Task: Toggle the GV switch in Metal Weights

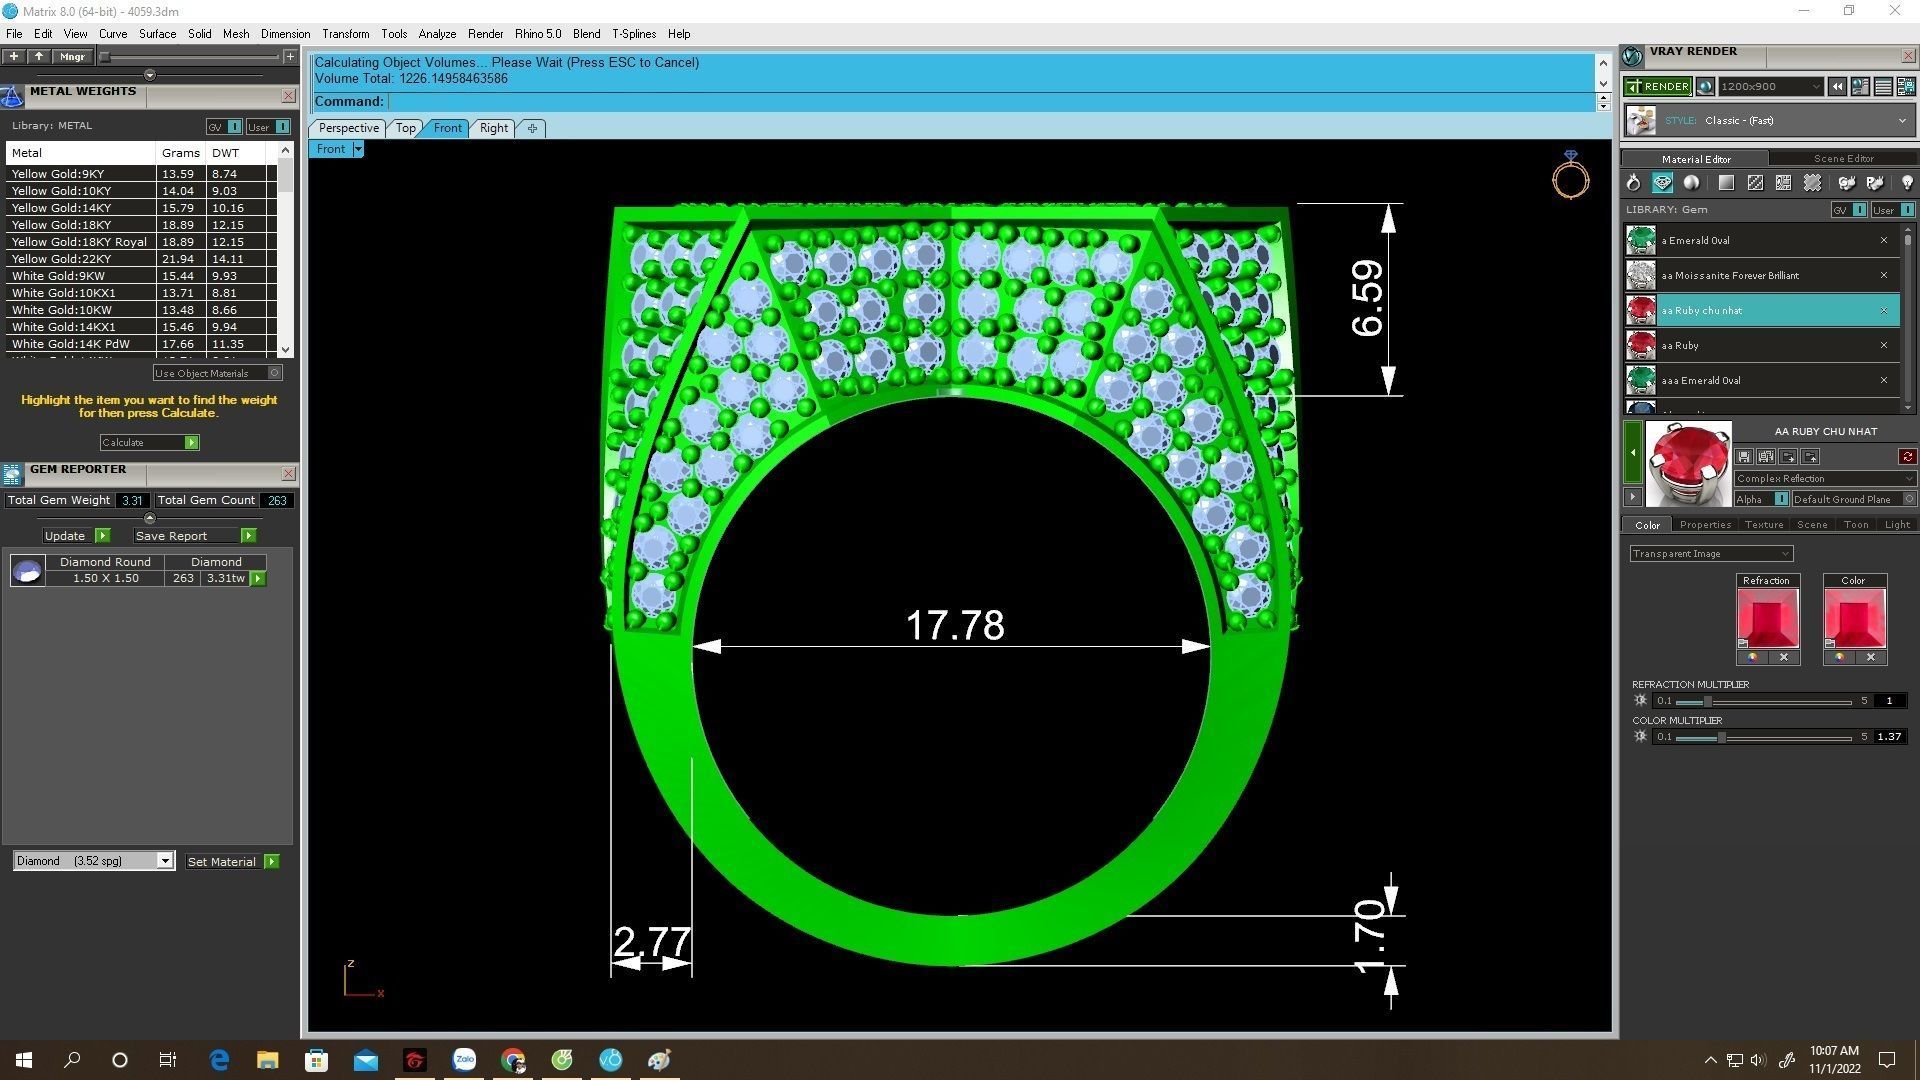Action: (234, 127)
